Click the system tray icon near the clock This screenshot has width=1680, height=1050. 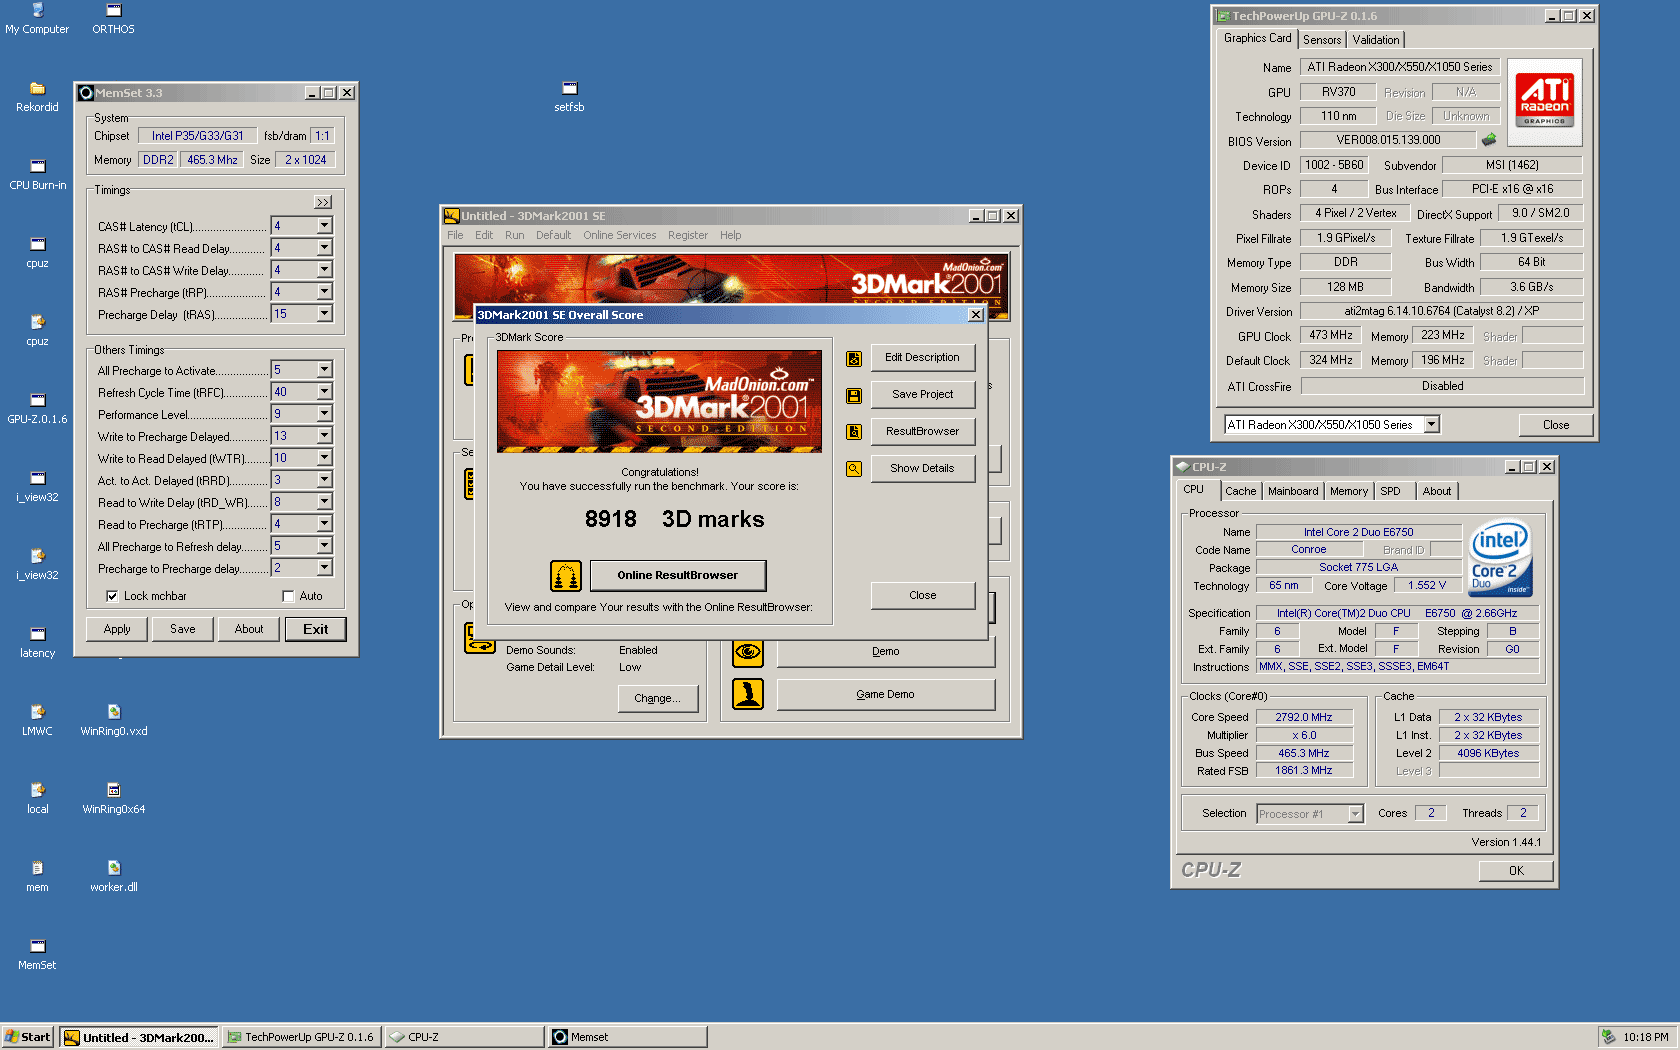pyautogui.click(x=1608, y=1037)
